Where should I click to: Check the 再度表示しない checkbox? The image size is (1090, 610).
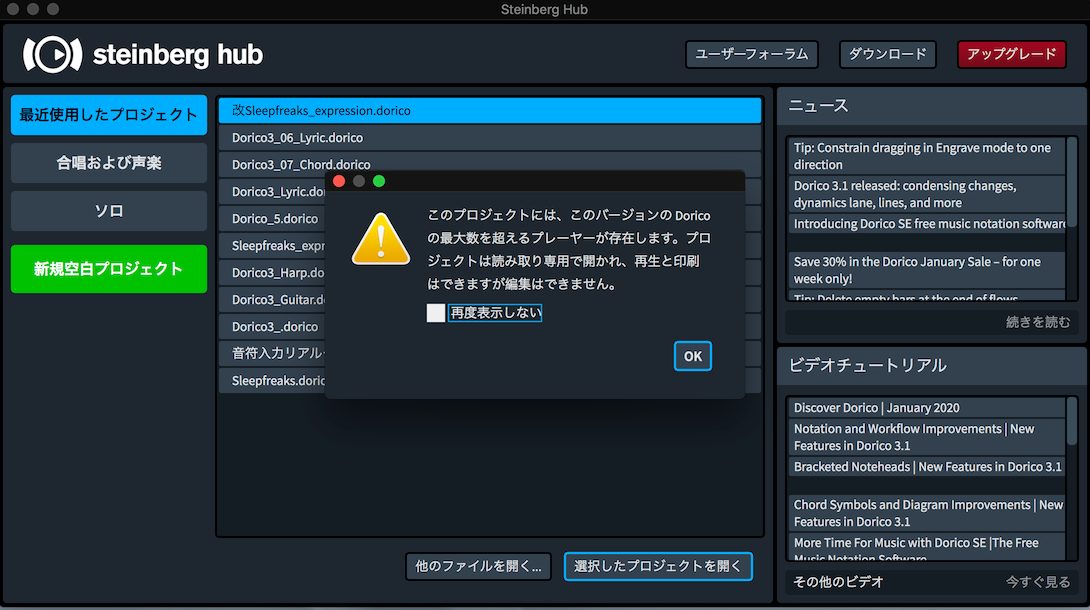click(x=436, y=313)
